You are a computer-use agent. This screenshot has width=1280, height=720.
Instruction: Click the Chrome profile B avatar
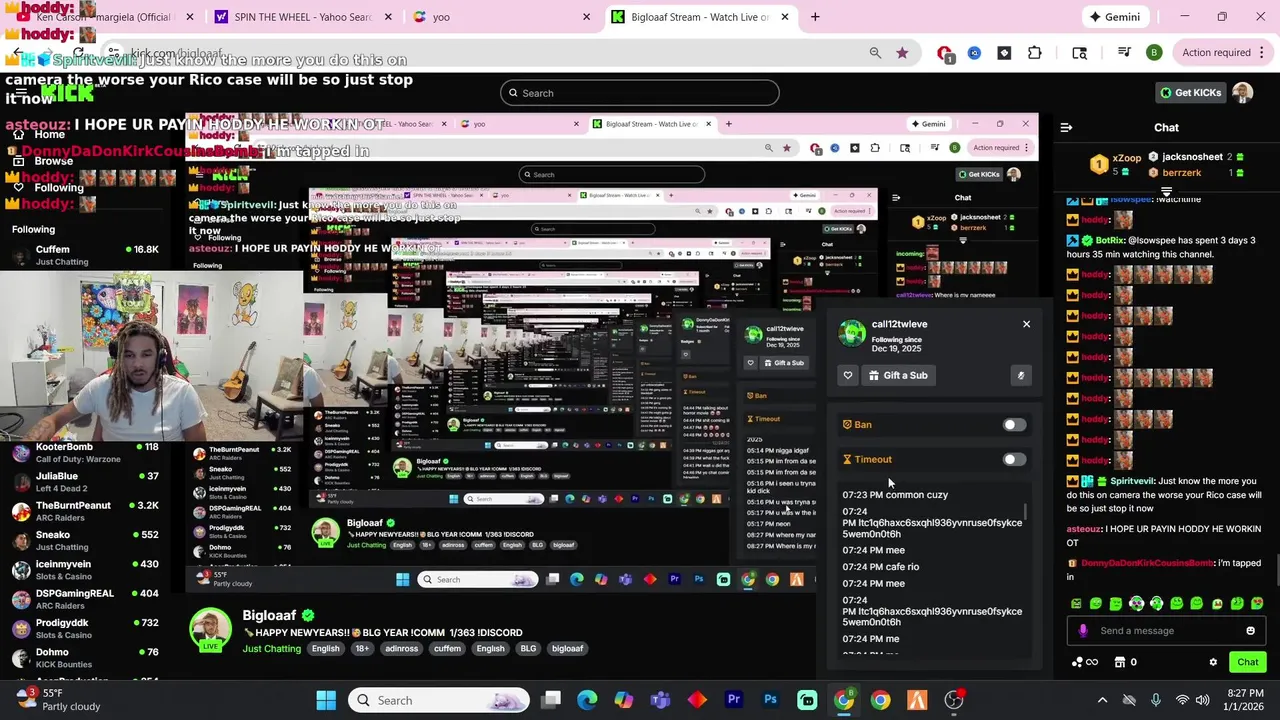click(1154, 53)
